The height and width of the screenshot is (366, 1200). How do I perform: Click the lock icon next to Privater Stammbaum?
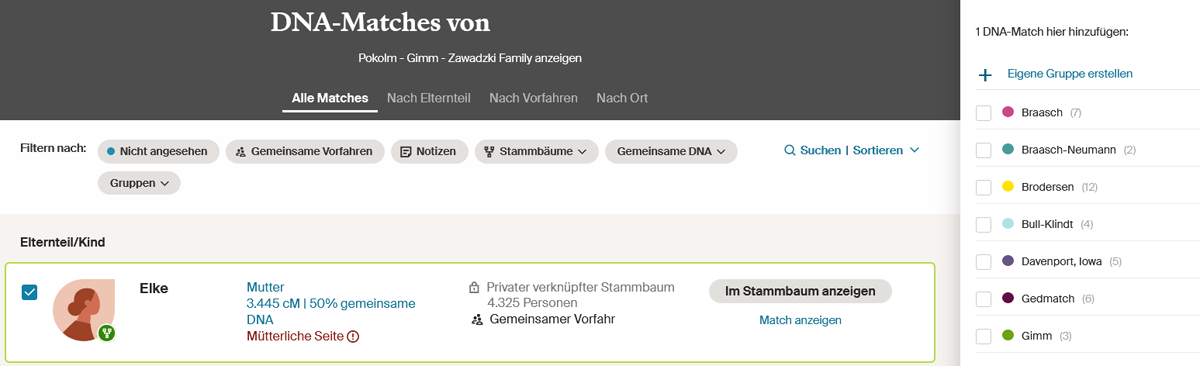[474, 288]
